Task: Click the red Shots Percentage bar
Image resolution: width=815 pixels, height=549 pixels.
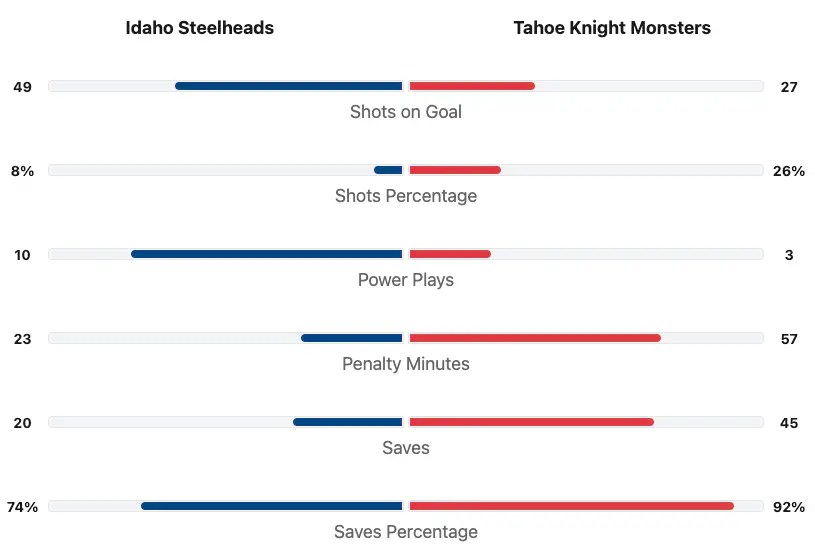Action: click(x=455, y=170)
